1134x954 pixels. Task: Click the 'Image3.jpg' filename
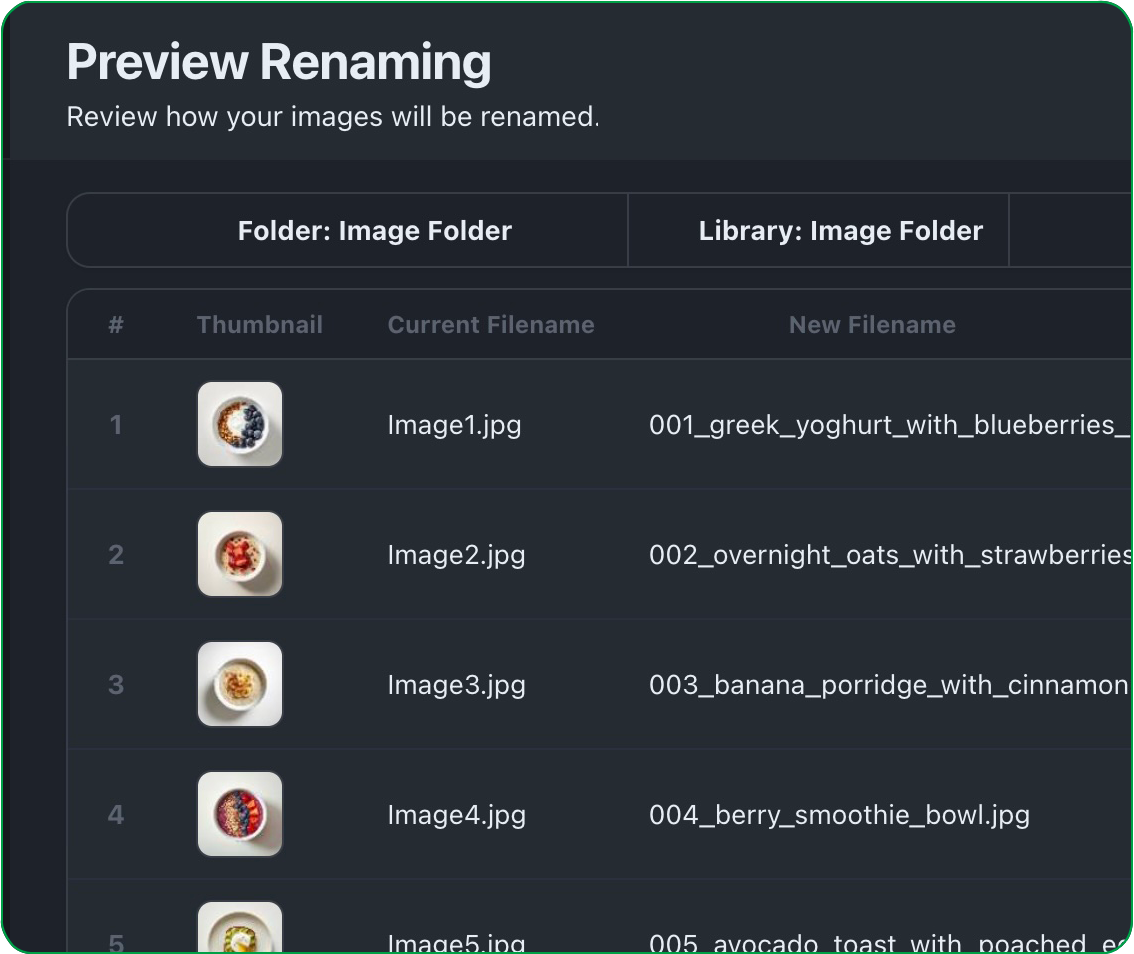click(x=456, y=686)
